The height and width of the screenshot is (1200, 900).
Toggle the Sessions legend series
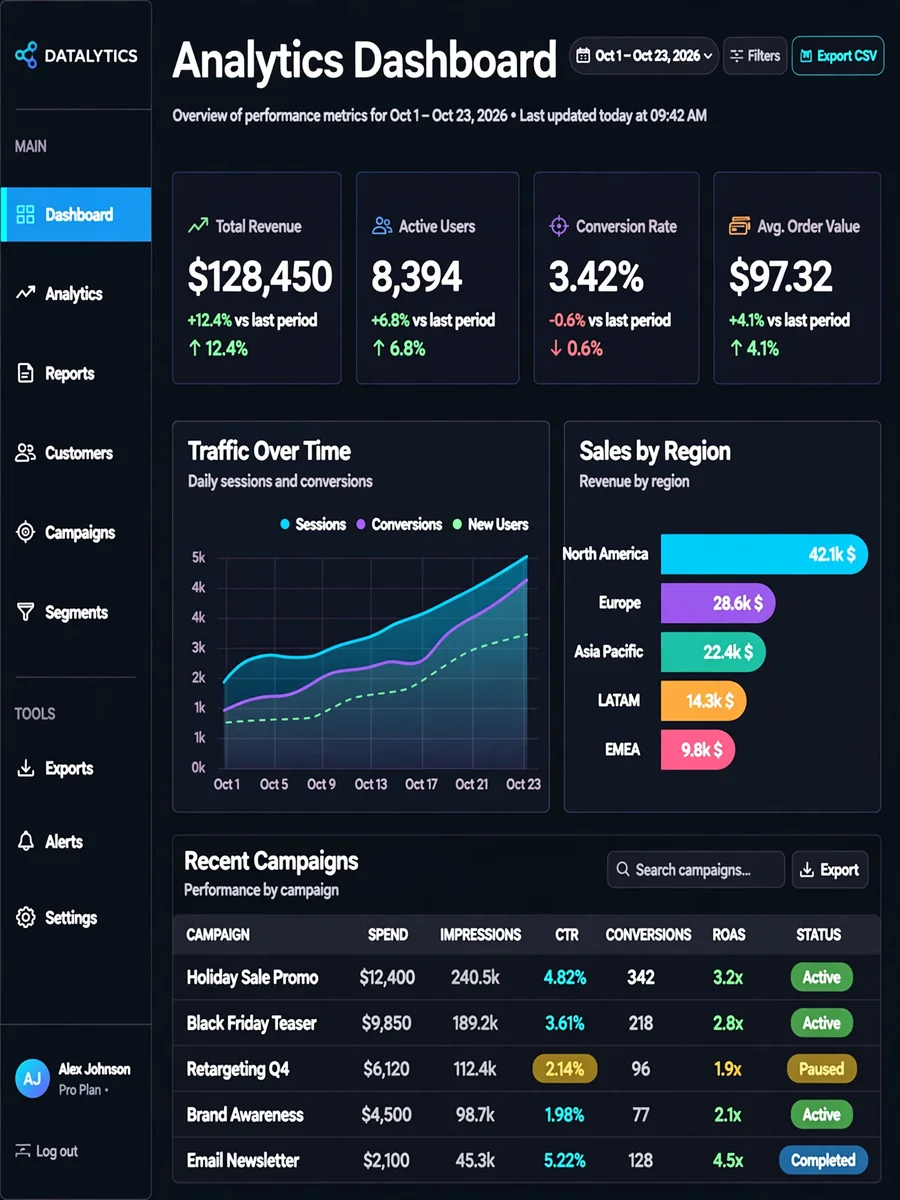[x=313, y=524]
